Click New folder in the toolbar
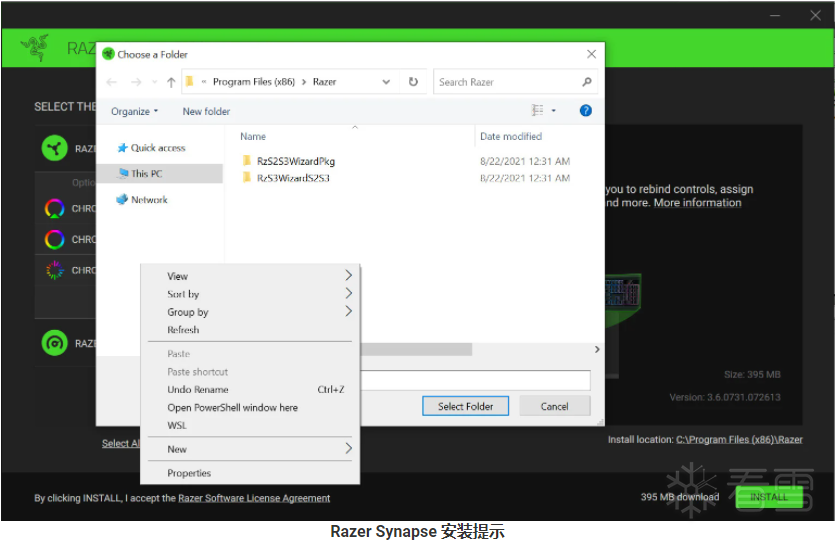The image size is (836, 543). pyautogui.click(x=206, y=111)
